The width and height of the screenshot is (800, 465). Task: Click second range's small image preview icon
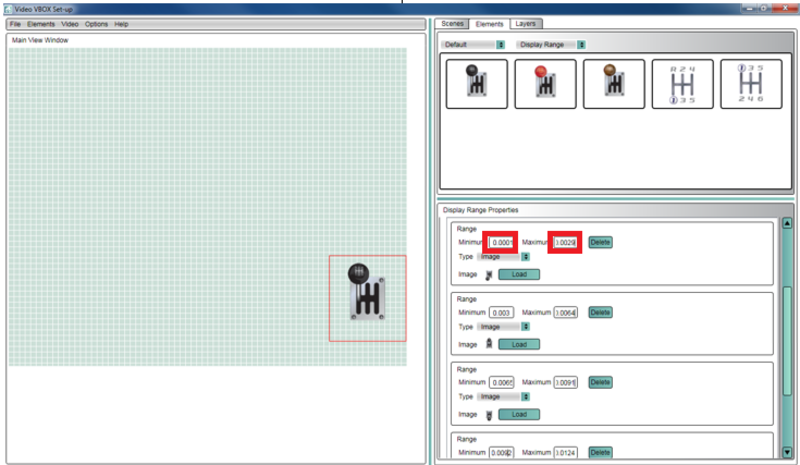488,344
